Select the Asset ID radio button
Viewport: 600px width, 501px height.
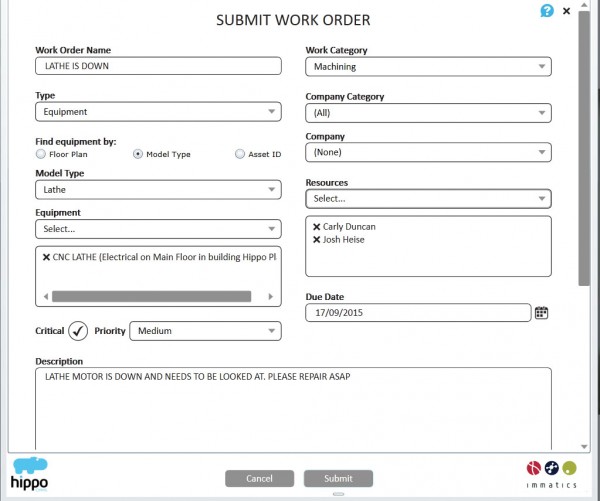[239, 154]
